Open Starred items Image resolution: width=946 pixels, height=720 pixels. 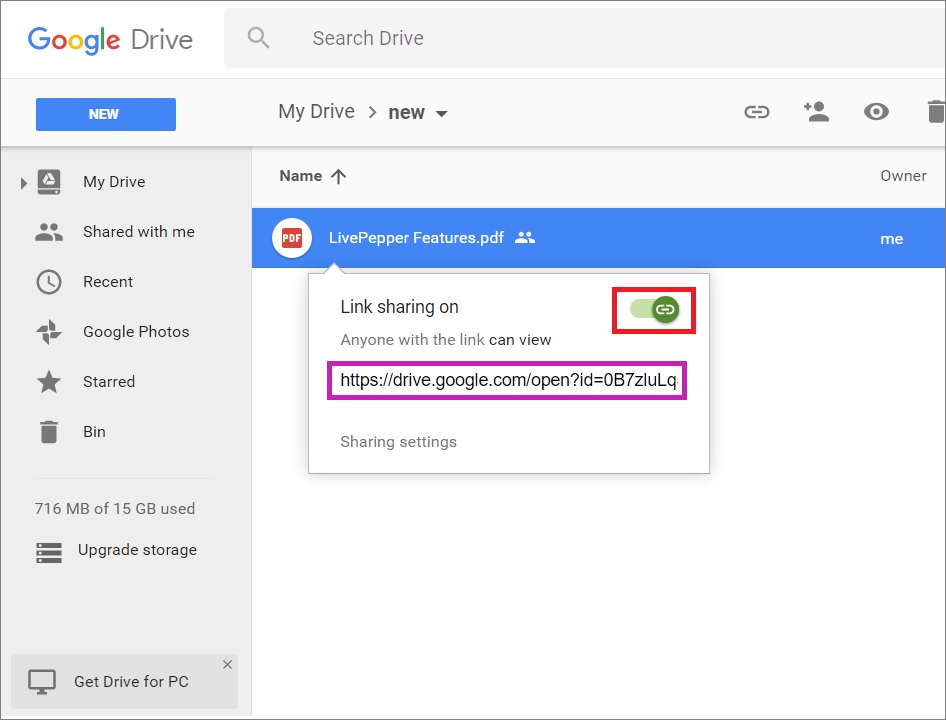tap(109, 382)
